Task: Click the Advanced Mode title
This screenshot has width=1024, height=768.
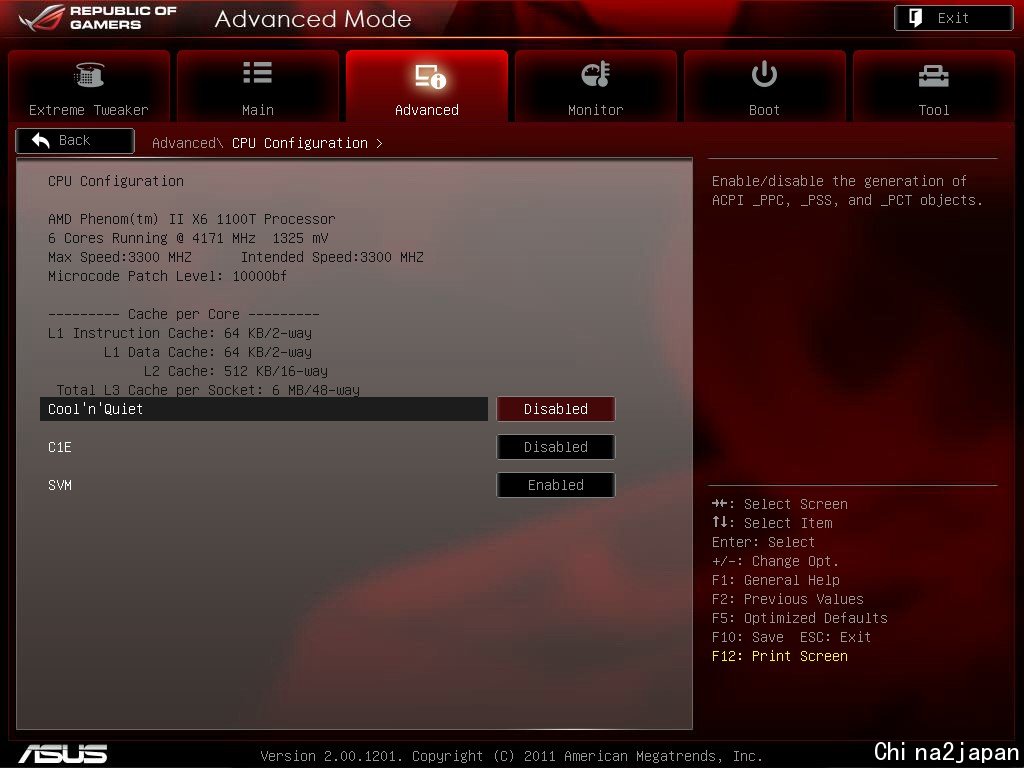Action: (313, 19)
